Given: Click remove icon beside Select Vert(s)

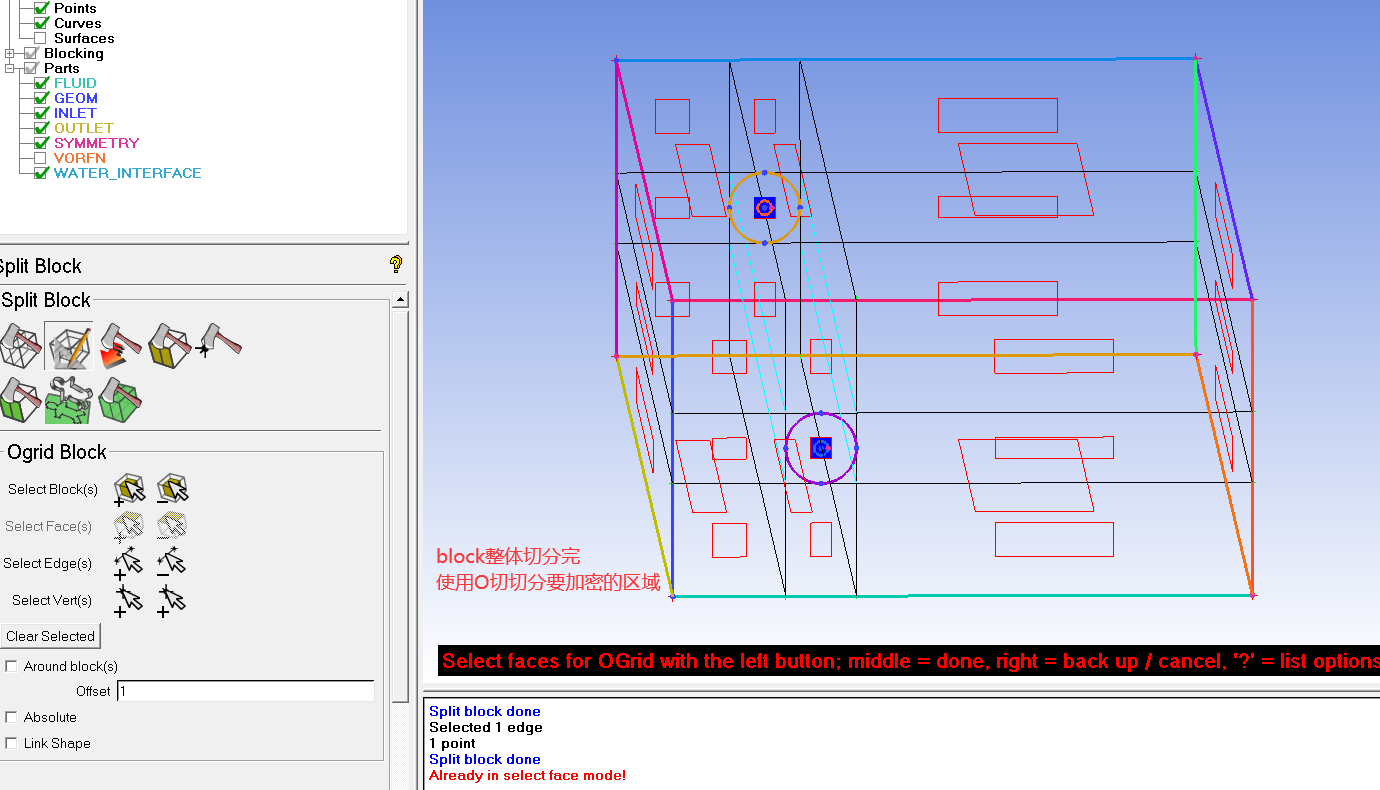Looking at the screenshot, I should click(172, 601).
